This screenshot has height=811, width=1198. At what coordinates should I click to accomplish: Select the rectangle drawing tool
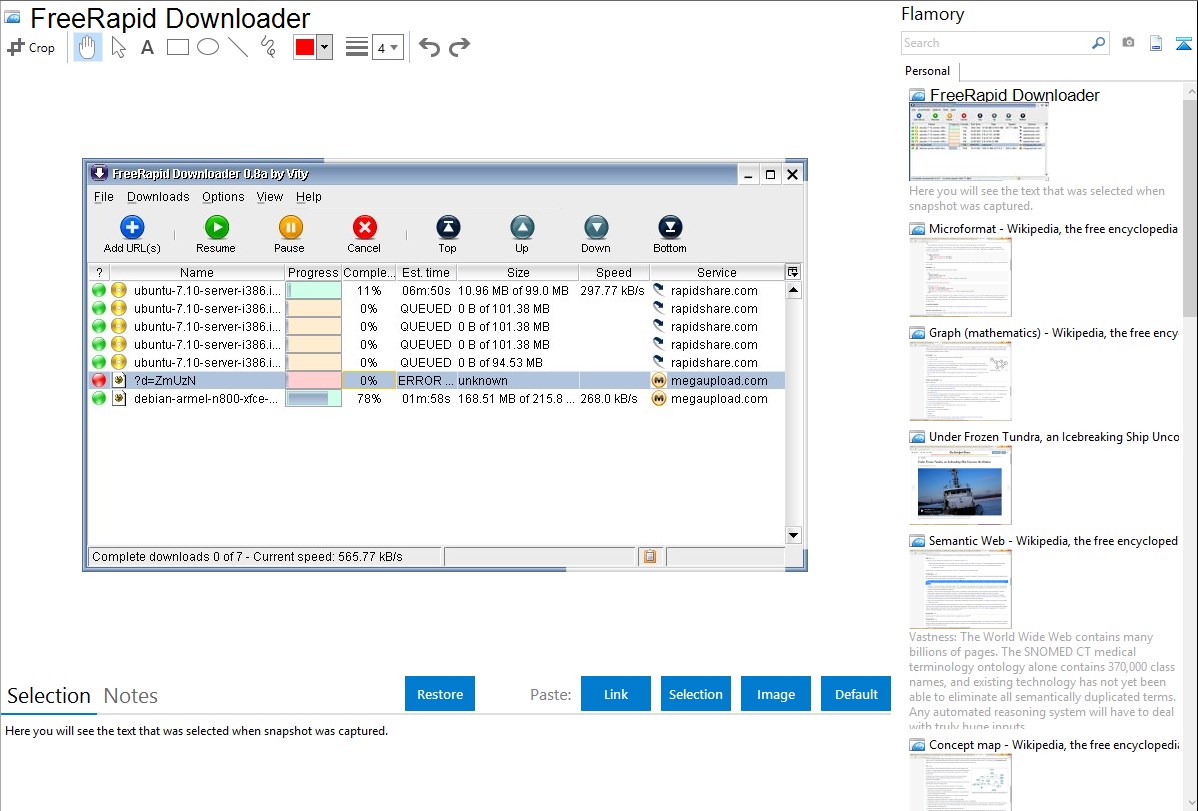click(177, 47)
